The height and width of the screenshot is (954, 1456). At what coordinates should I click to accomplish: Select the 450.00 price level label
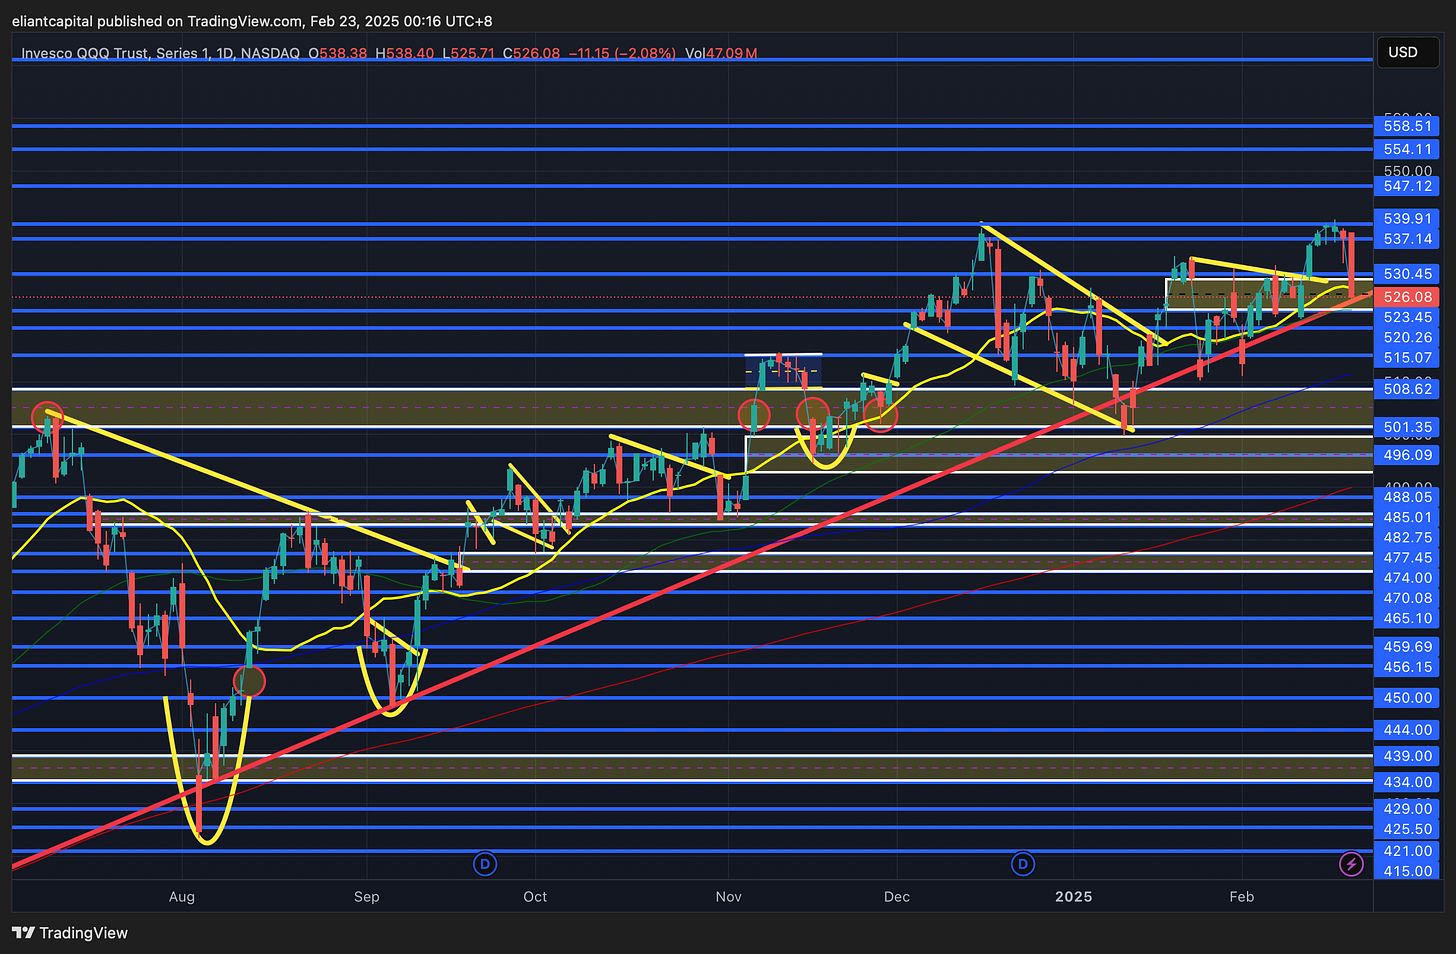pos(1407,698)
